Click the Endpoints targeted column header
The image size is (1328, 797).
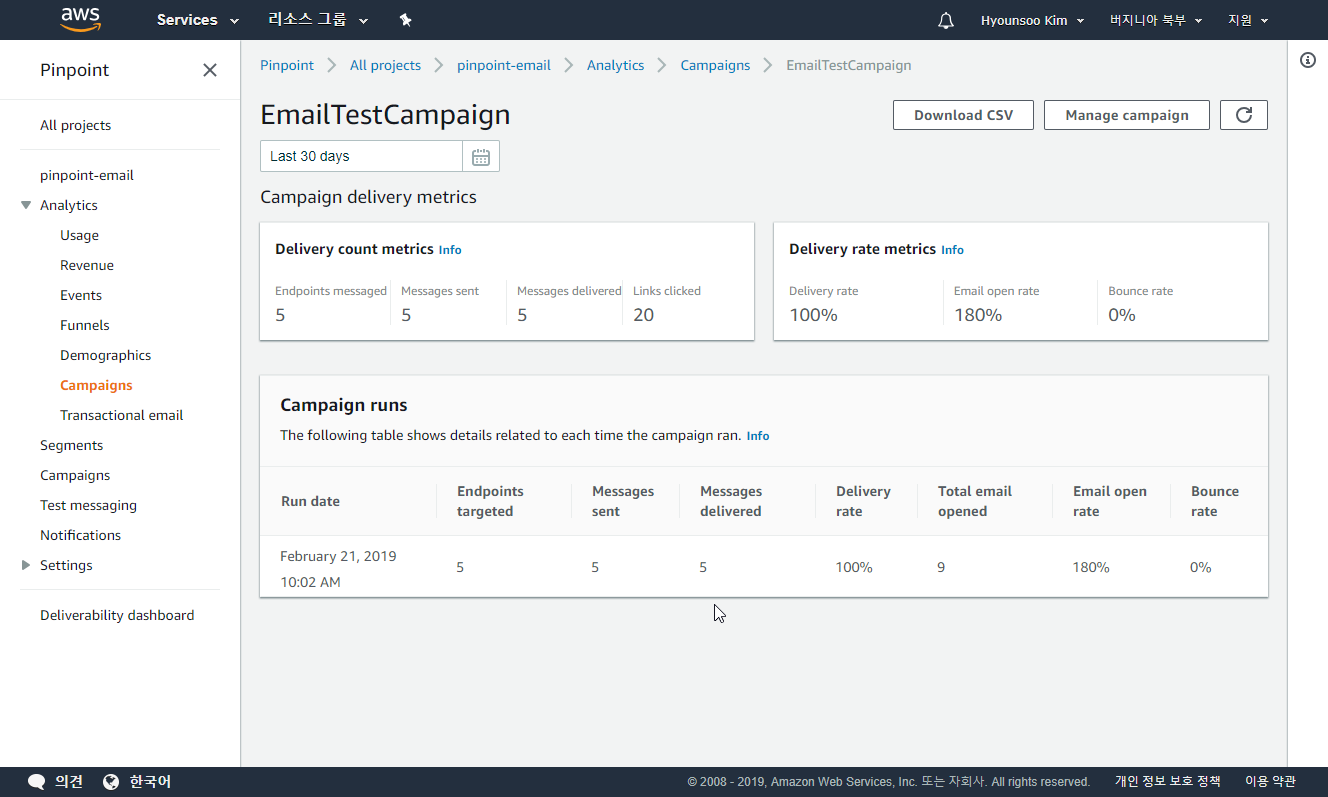coord(490,501)
